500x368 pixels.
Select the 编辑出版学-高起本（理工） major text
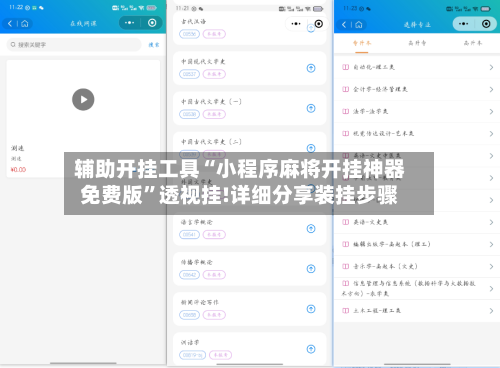coord(392,244)
